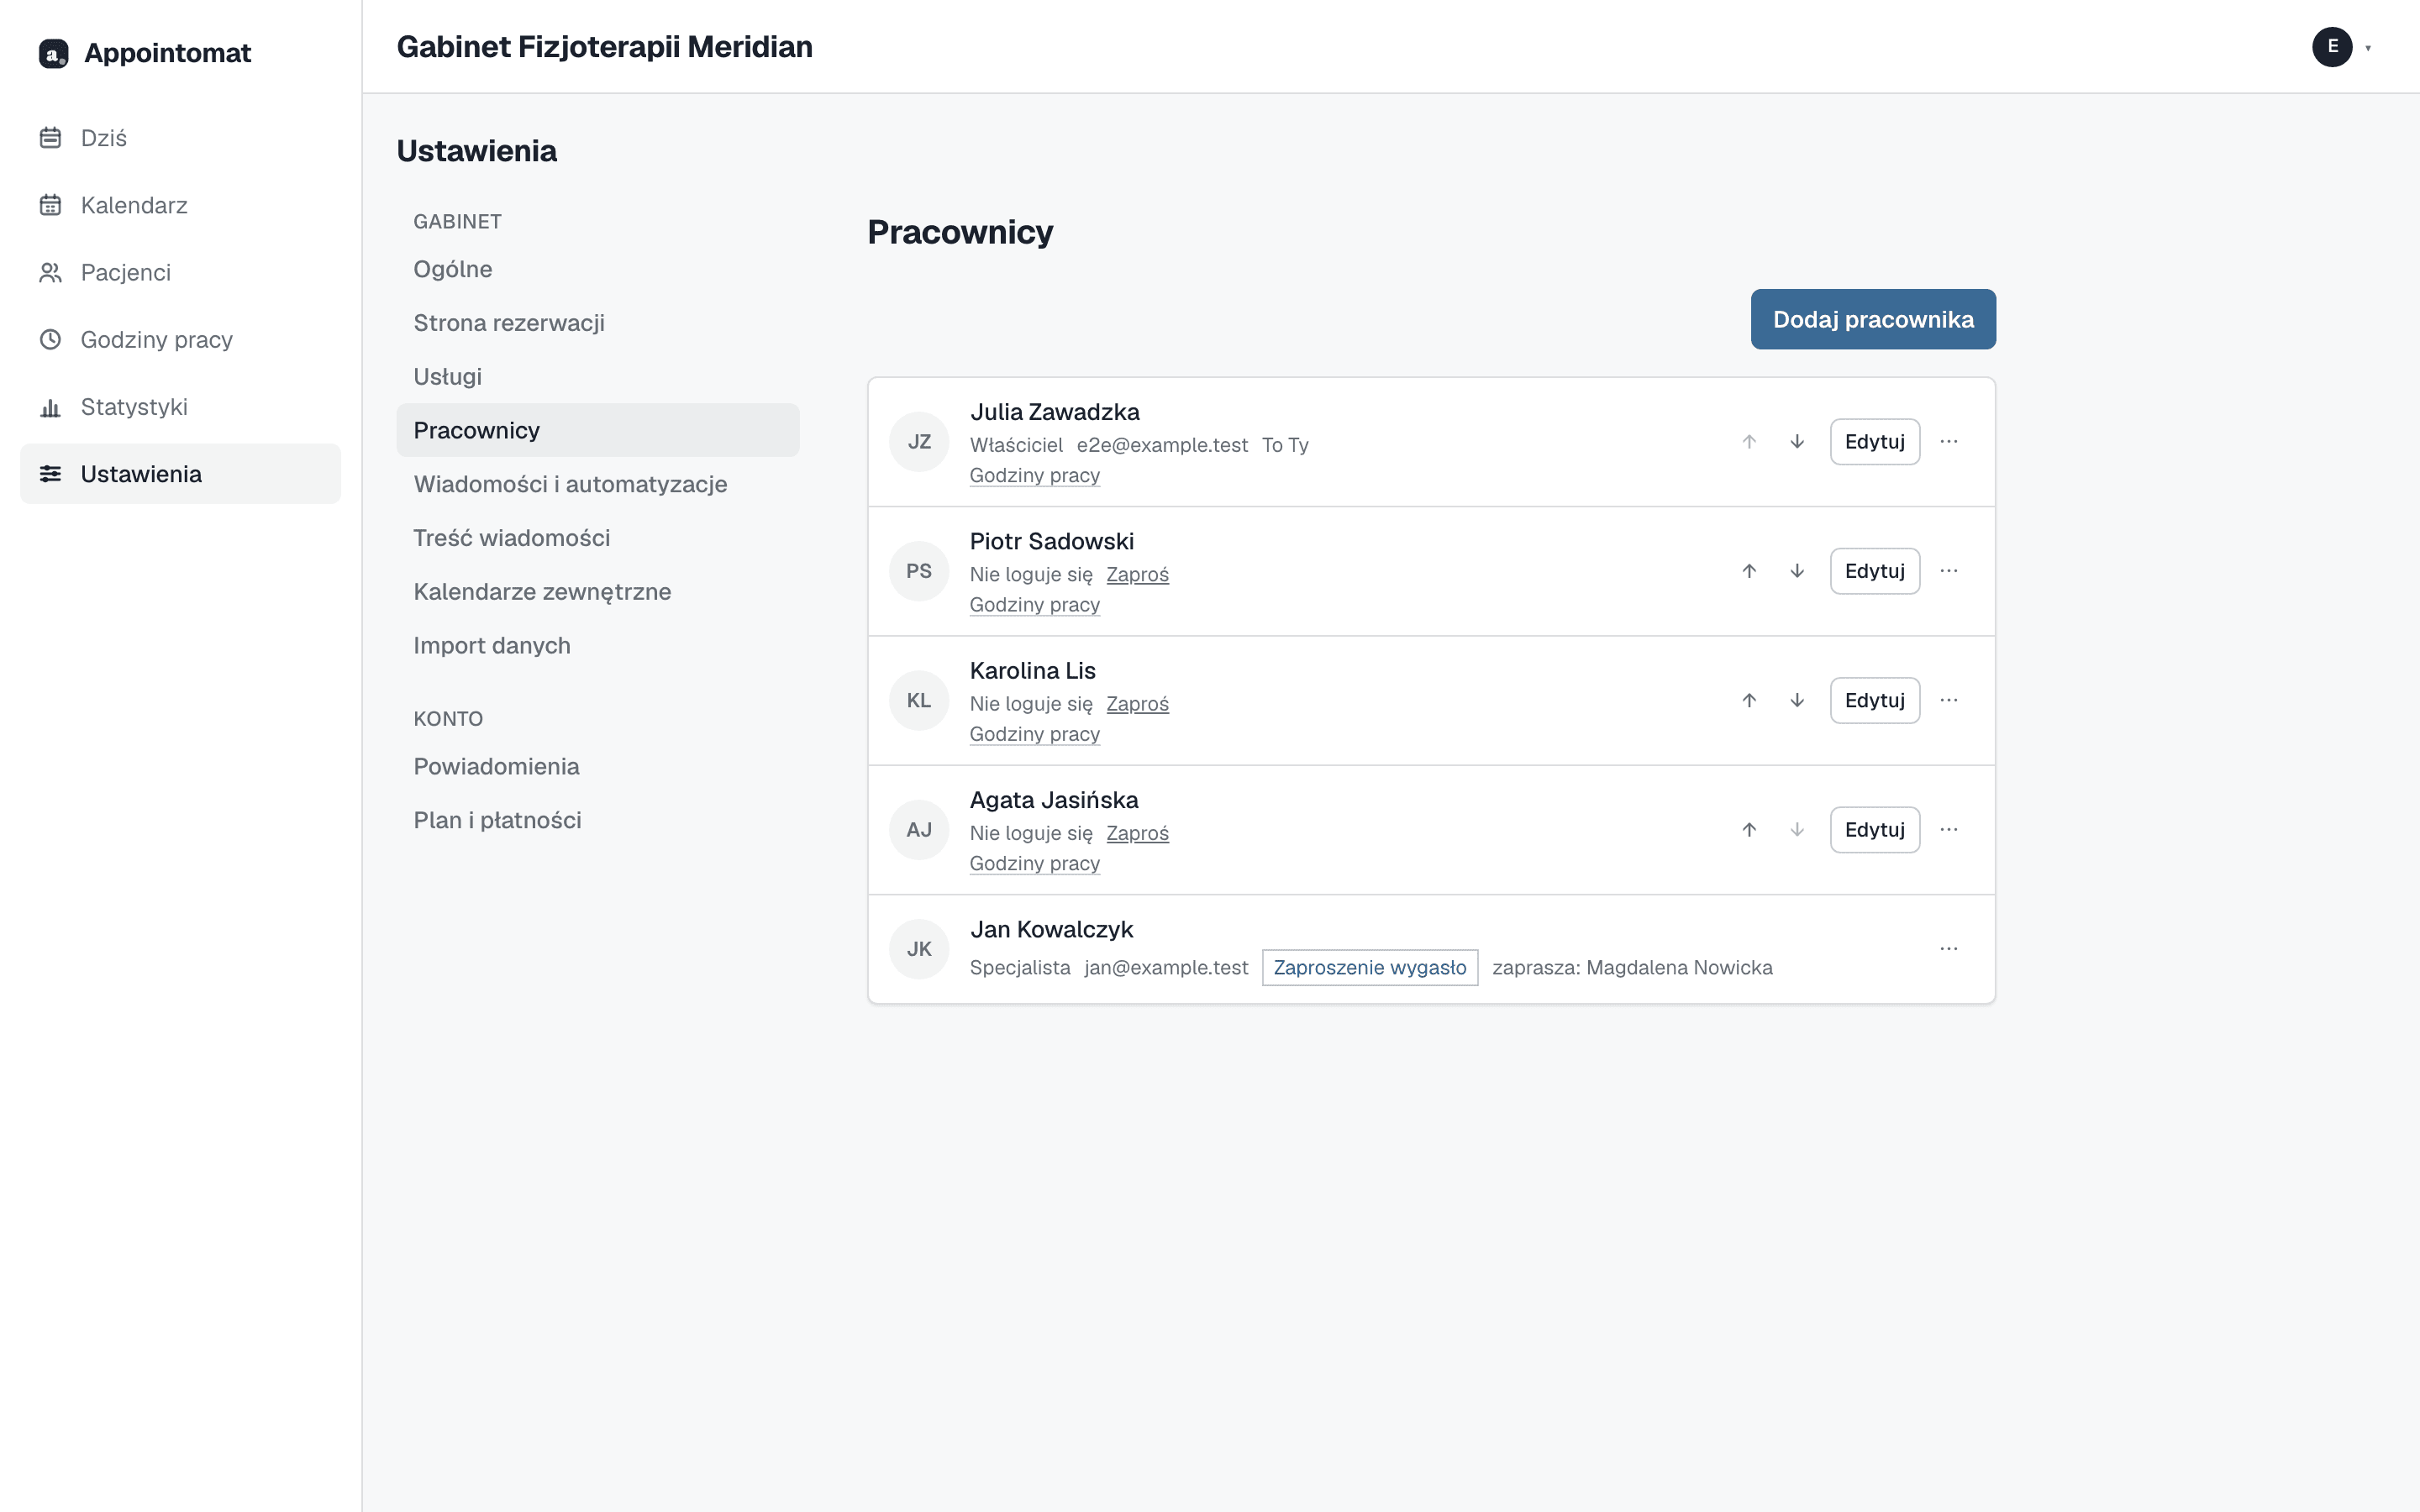Open Ogólne settings section
This screenshot has width=2420, height=1512.
tap(598, 269)
